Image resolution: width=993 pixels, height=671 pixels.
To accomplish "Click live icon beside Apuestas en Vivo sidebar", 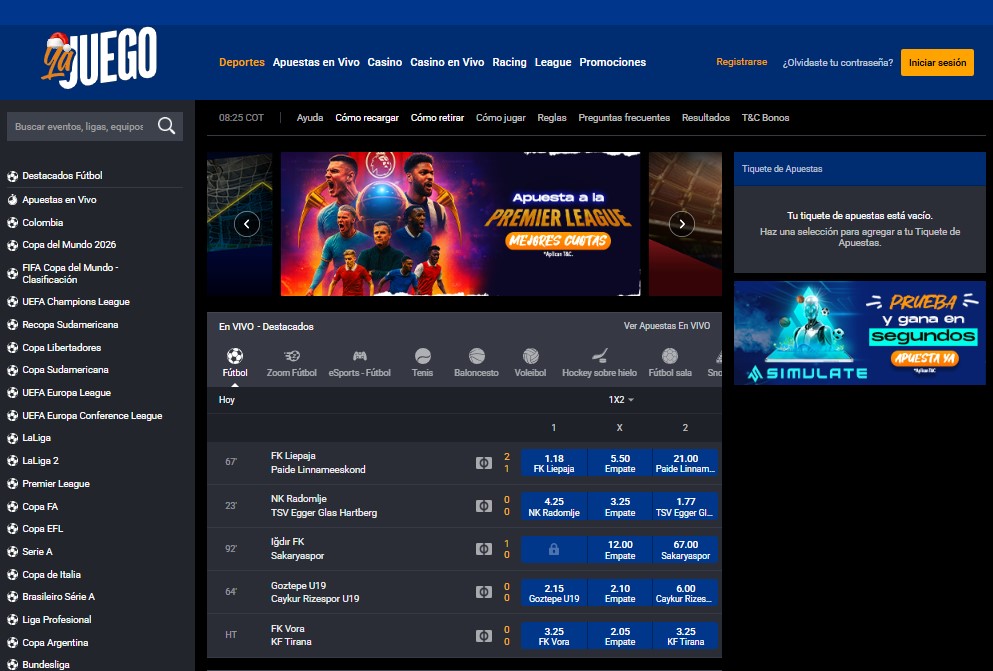I will coord(12,199).
